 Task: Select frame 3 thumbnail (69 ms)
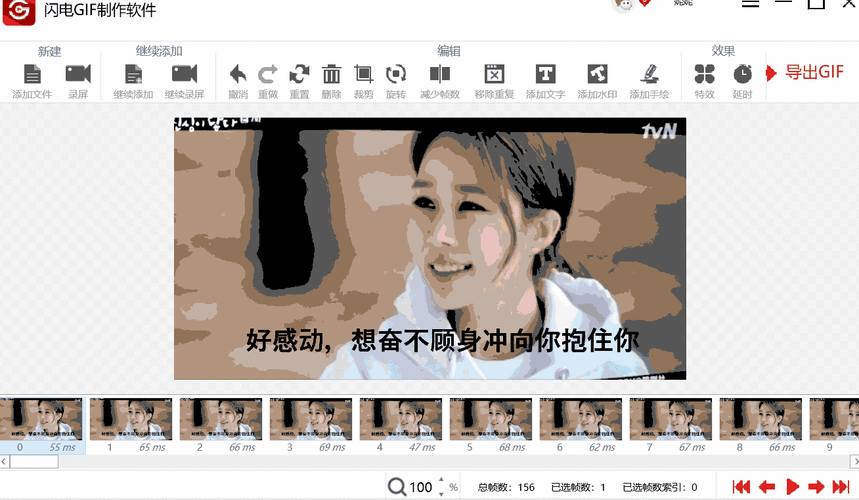click(x=311, y=419)
